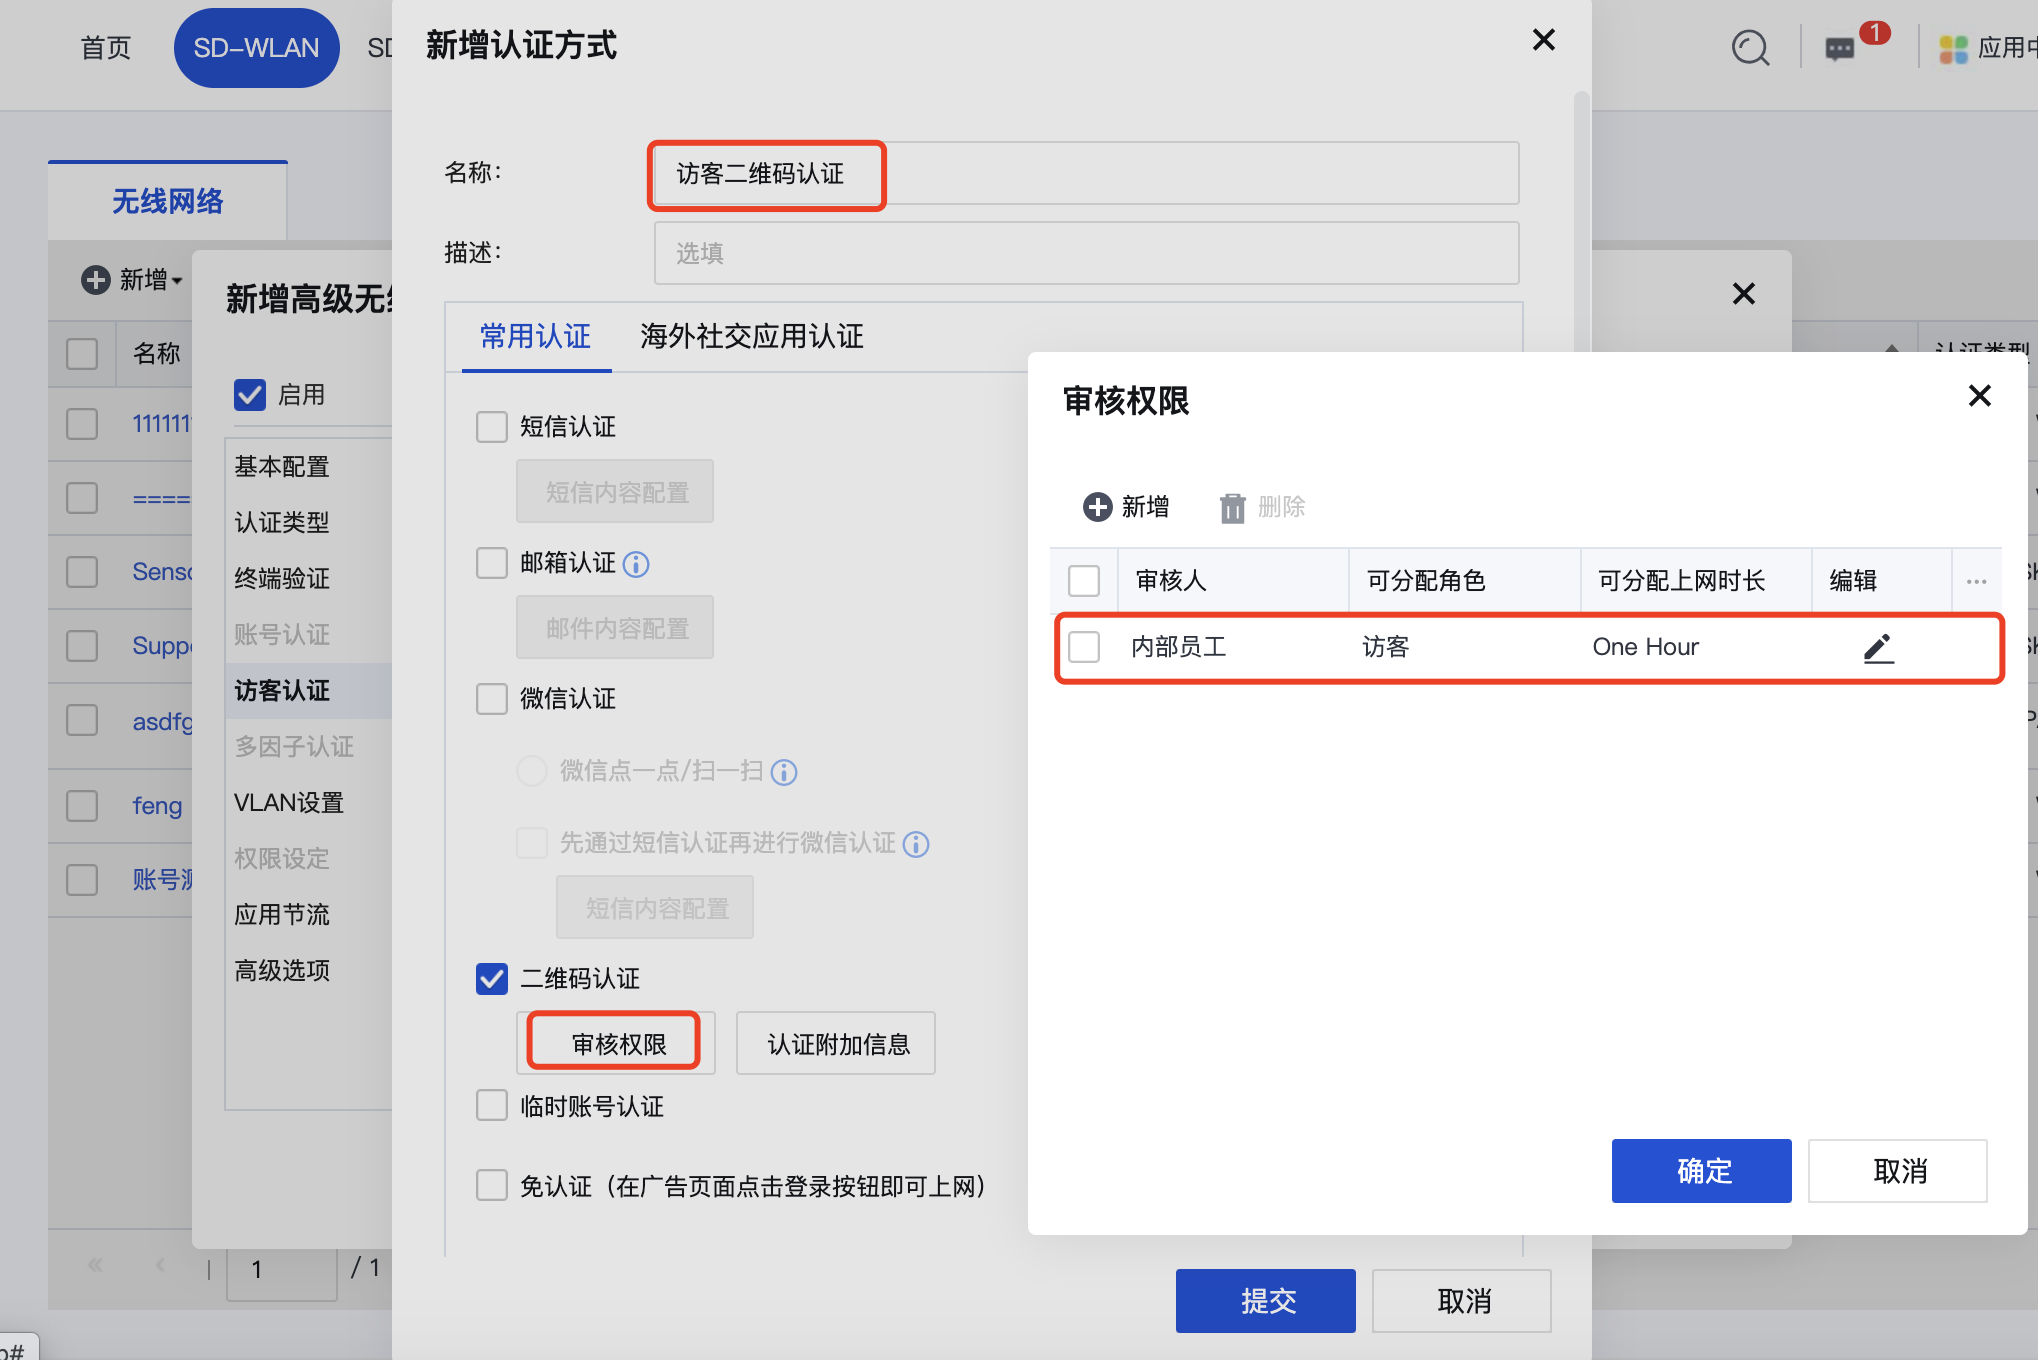The width and height of the screenshot is (2038, 1360).
Task: Toggle select-all checkbox in 审核权限 table header
Action: [1084, 581]
